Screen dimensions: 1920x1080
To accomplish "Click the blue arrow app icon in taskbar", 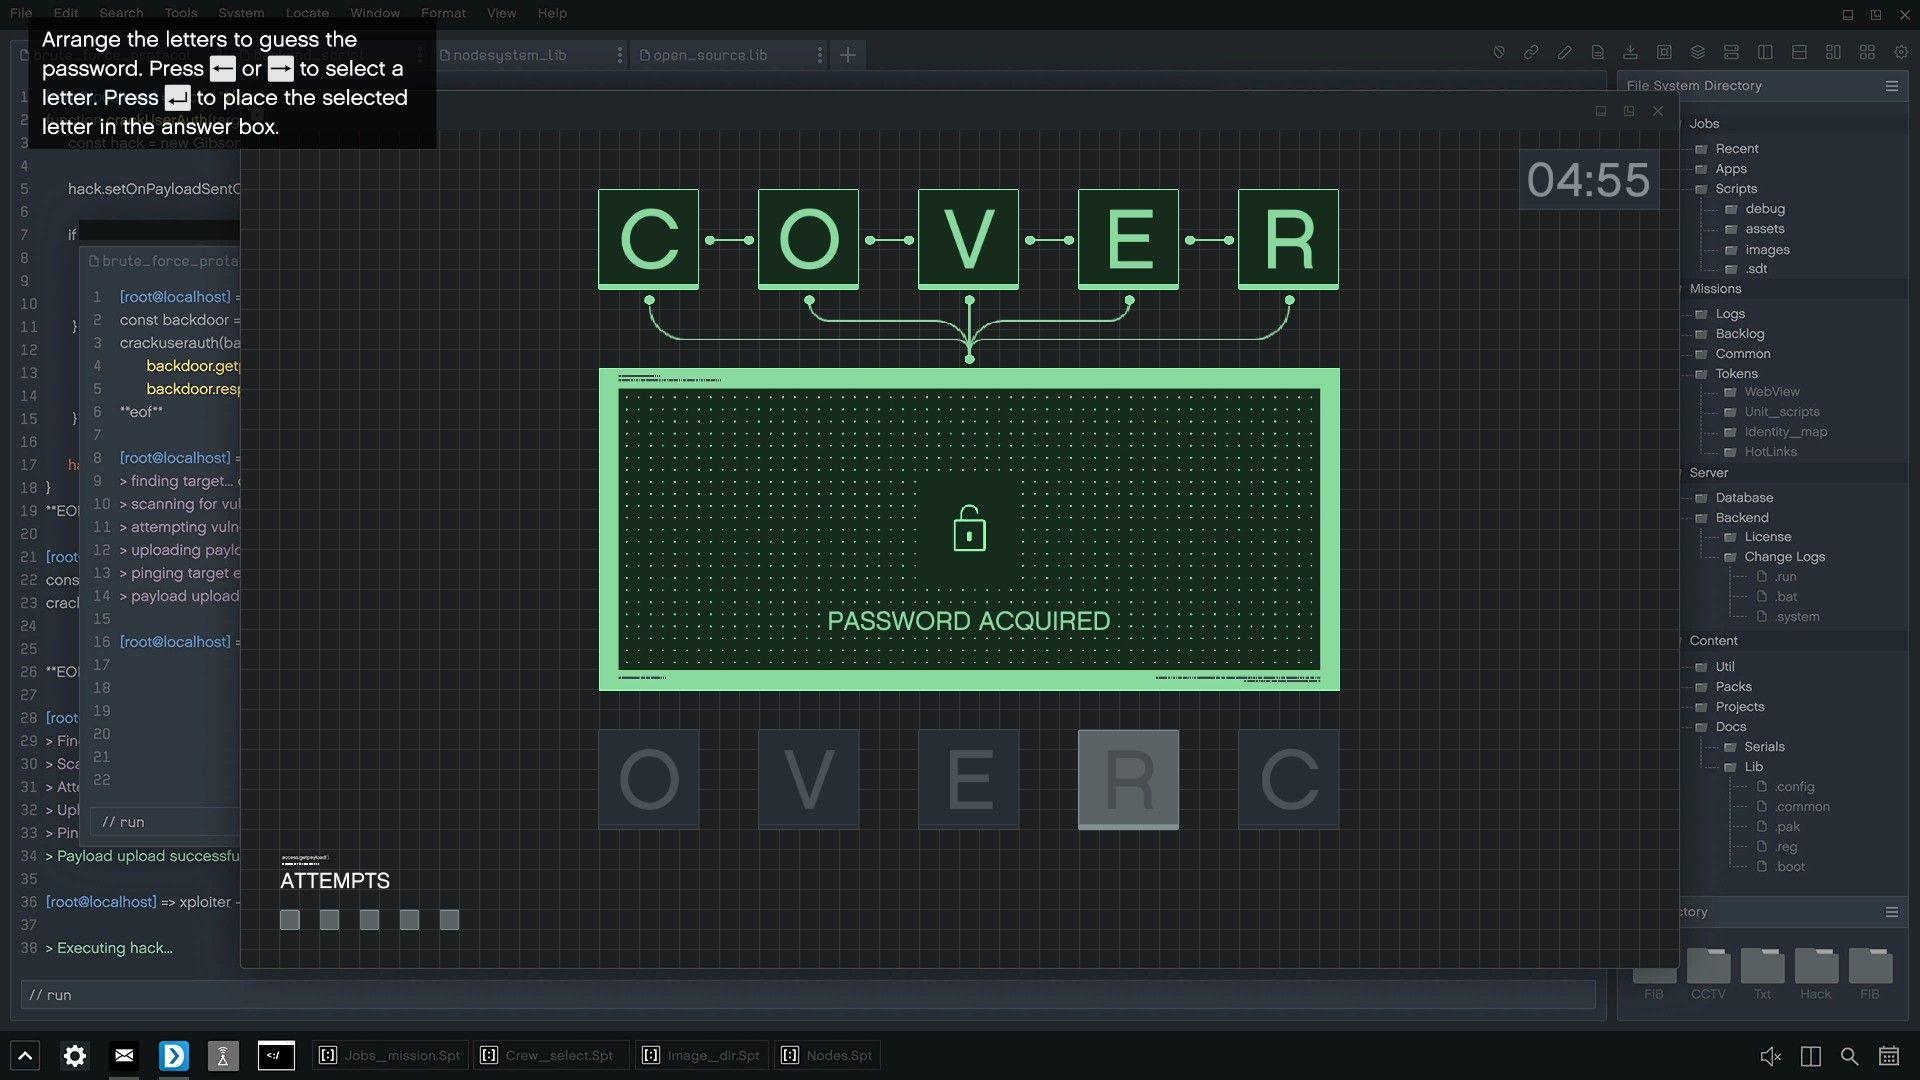I will (174, 1055).
